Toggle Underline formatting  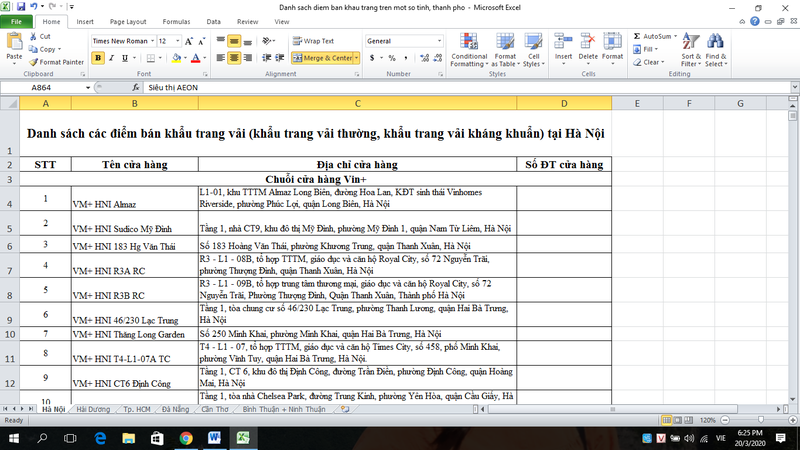(125, 58)
